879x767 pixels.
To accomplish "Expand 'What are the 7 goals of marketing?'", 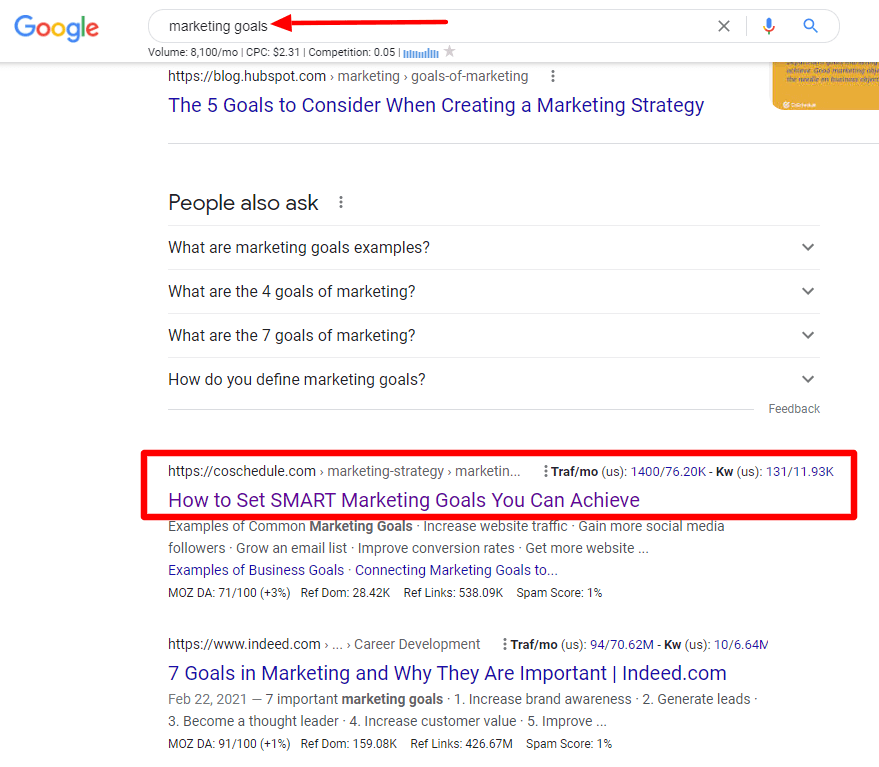I will [x=493, y=335].
